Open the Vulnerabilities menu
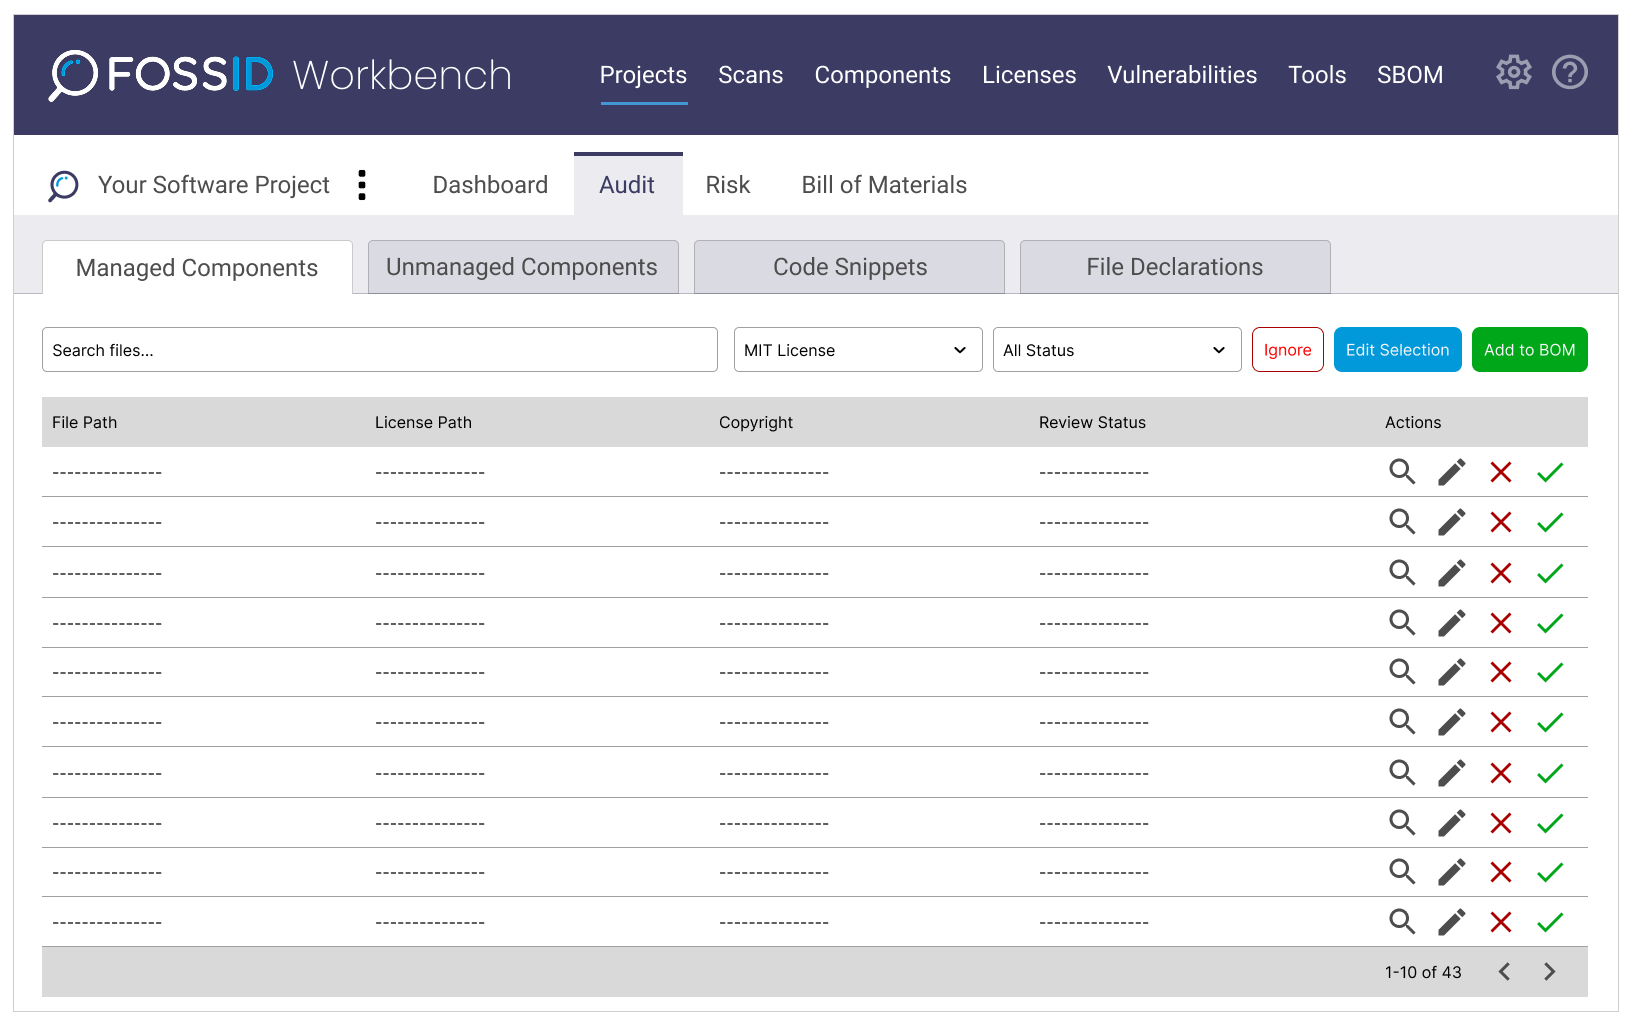Screen dimensions: 1632x1026 point(1182,75)
